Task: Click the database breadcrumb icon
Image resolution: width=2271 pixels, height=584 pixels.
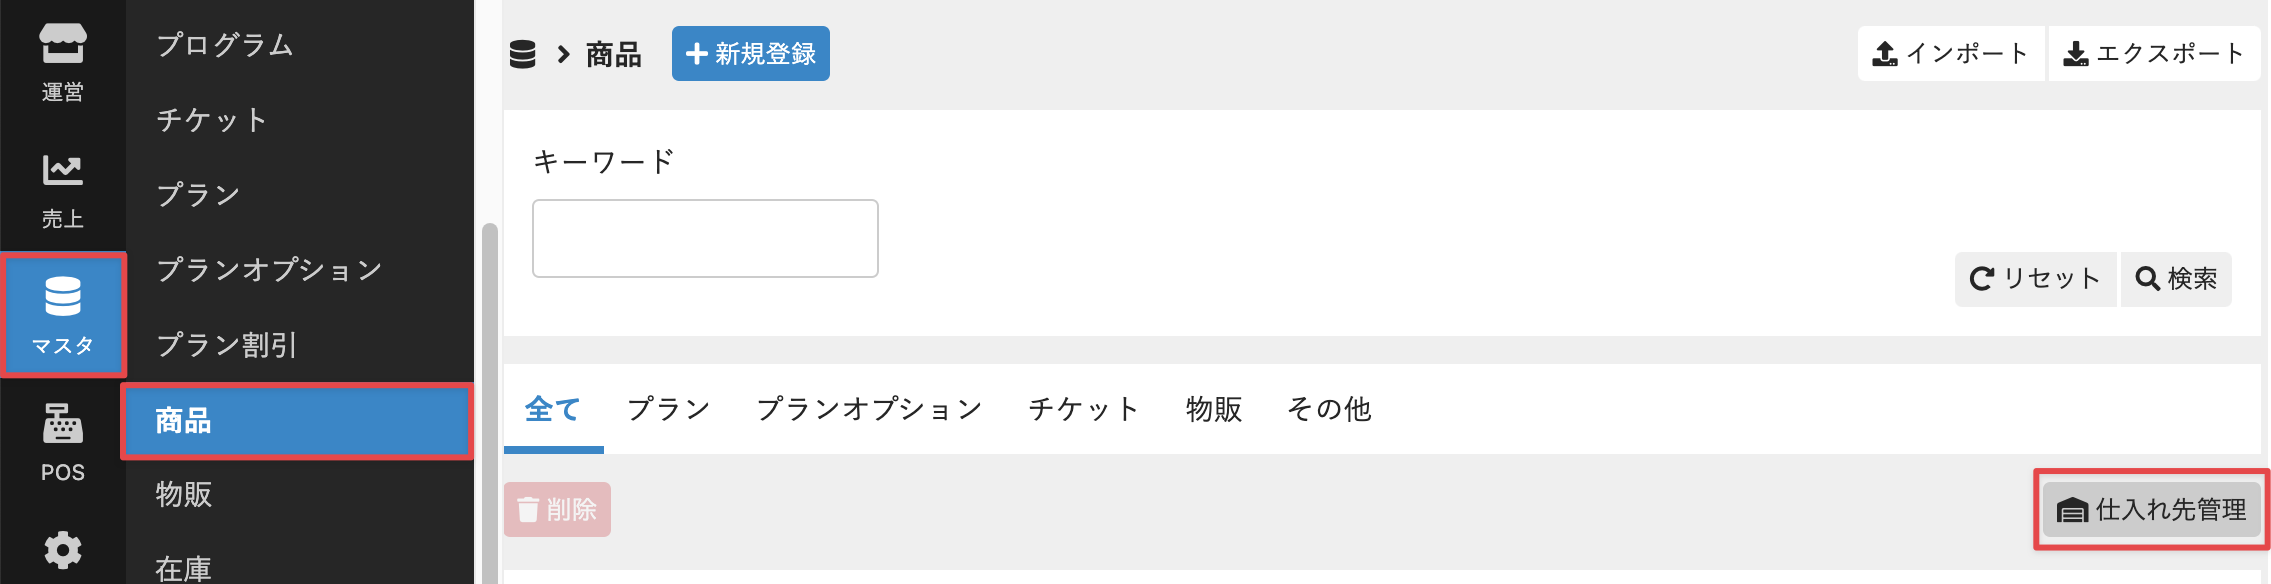Action: 523,54
